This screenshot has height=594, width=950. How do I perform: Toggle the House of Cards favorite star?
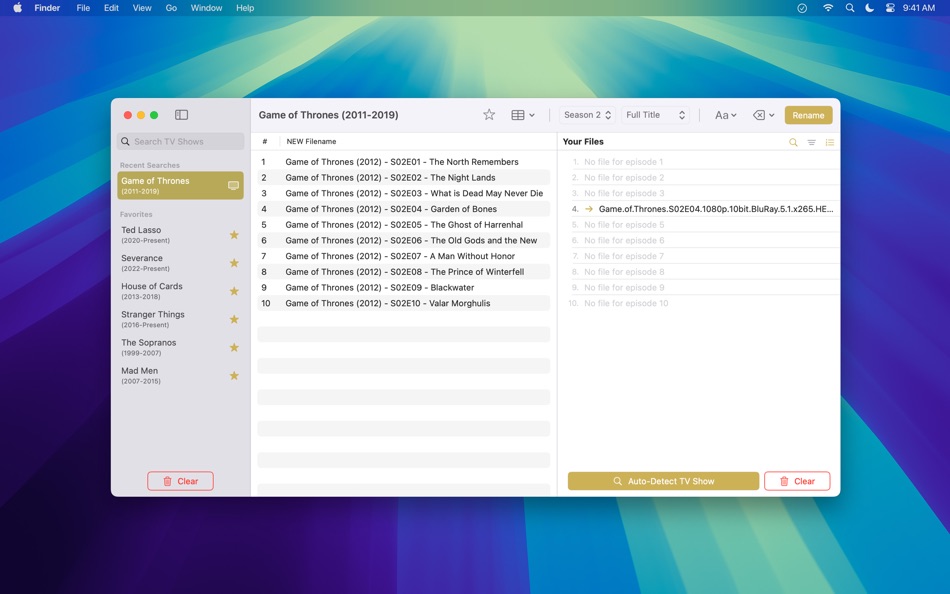[234, 291]
